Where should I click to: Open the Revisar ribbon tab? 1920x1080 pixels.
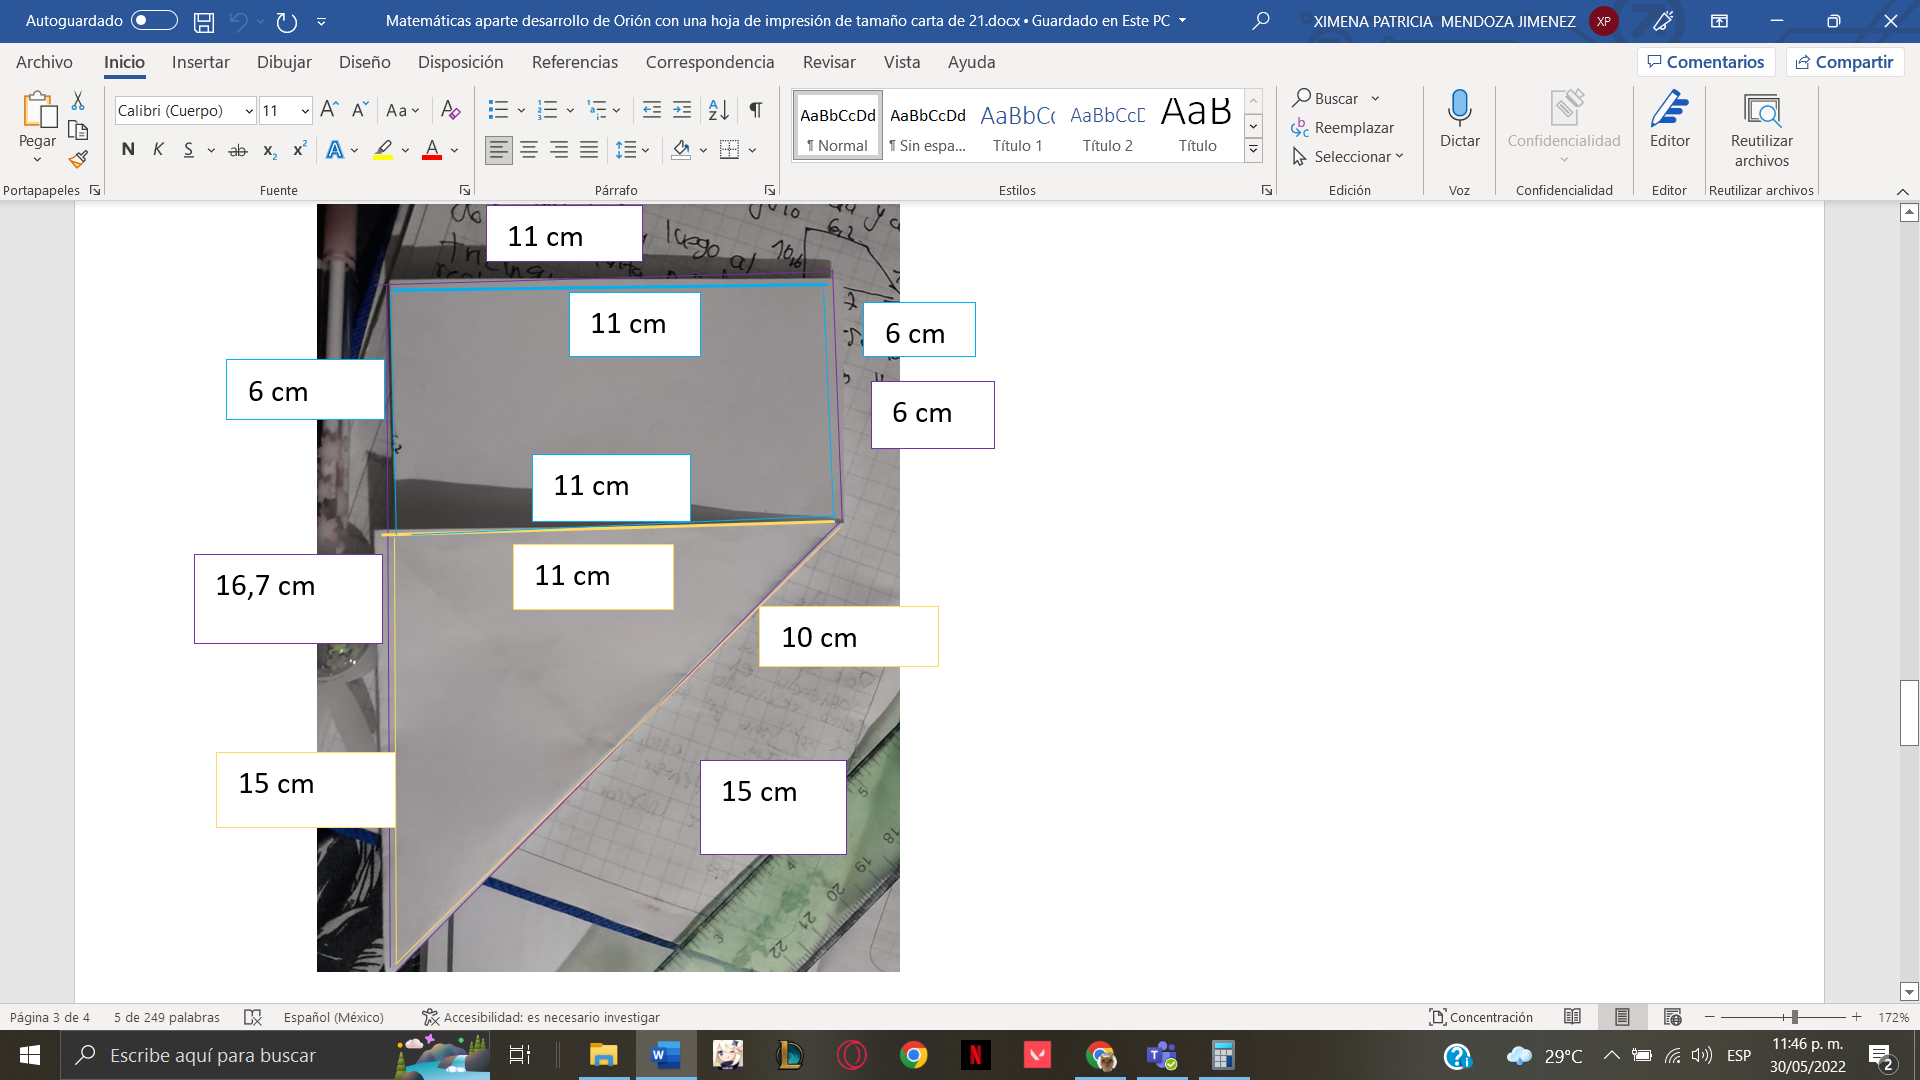coord(830,62)
